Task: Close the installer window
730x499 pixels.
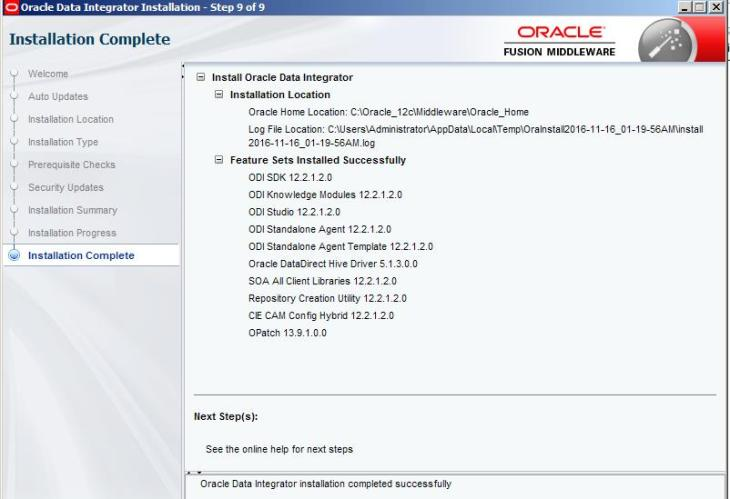Action: (716, 7)
